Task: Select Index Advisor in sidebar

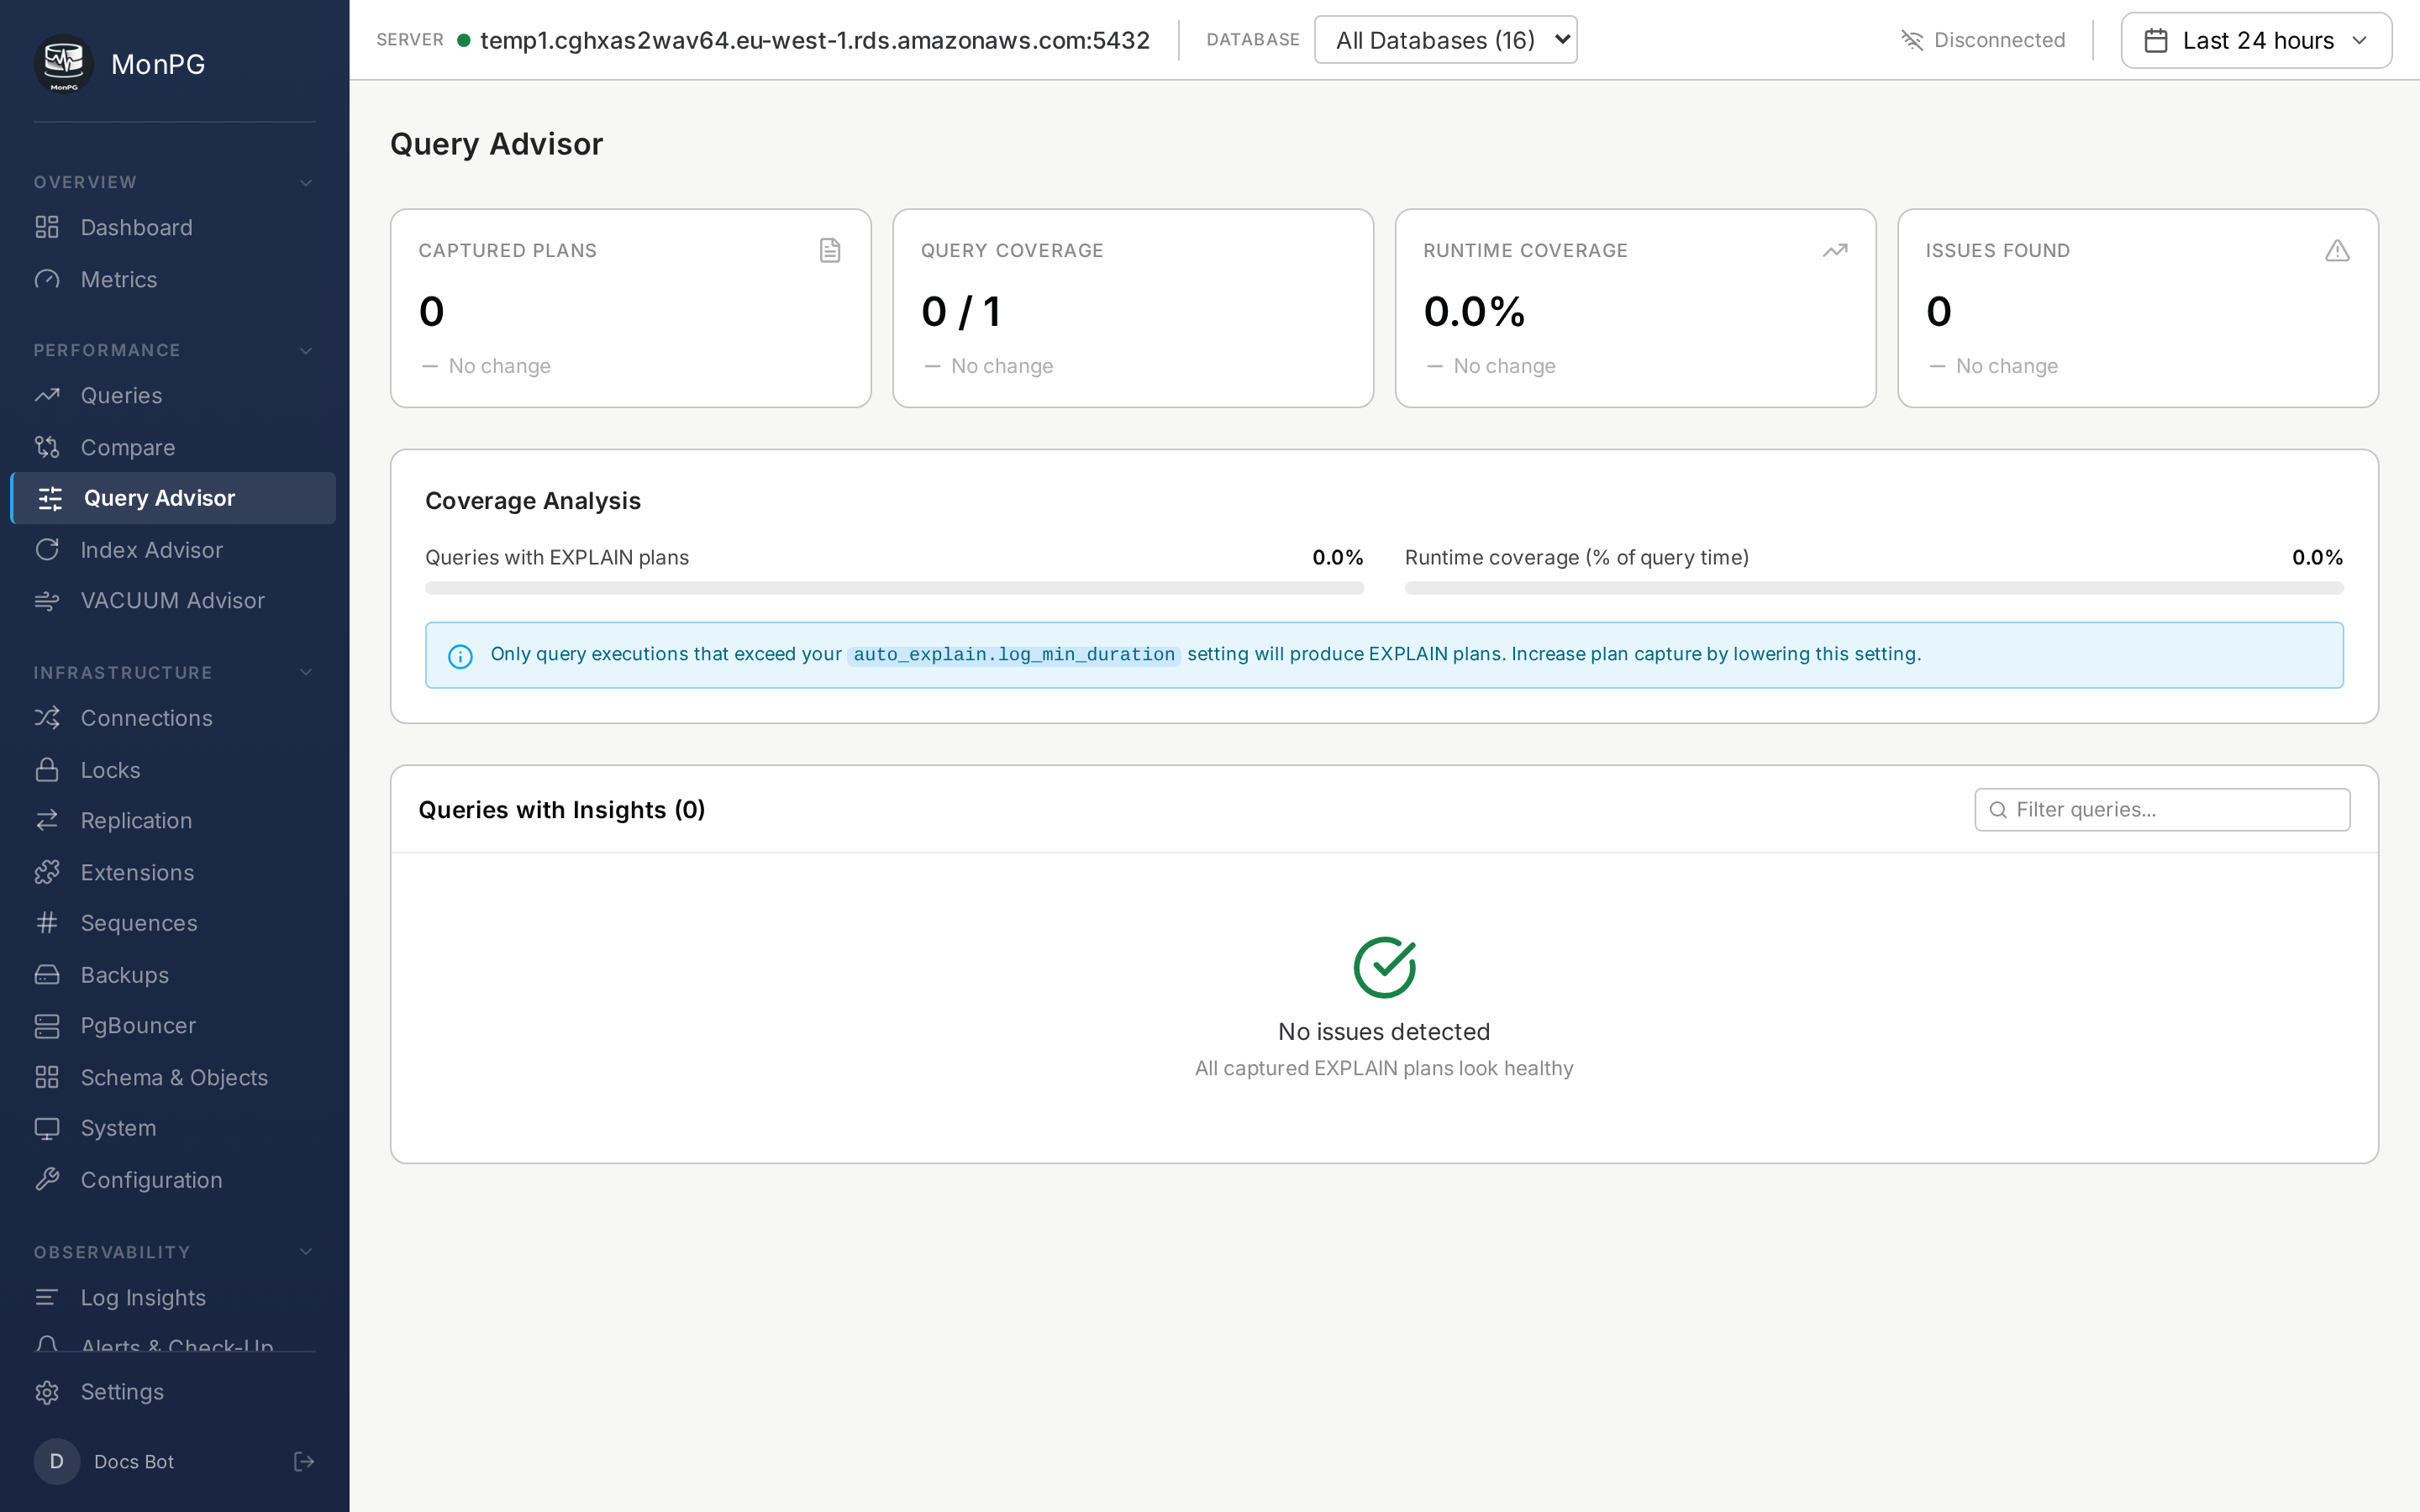Action: coord(173,549)
